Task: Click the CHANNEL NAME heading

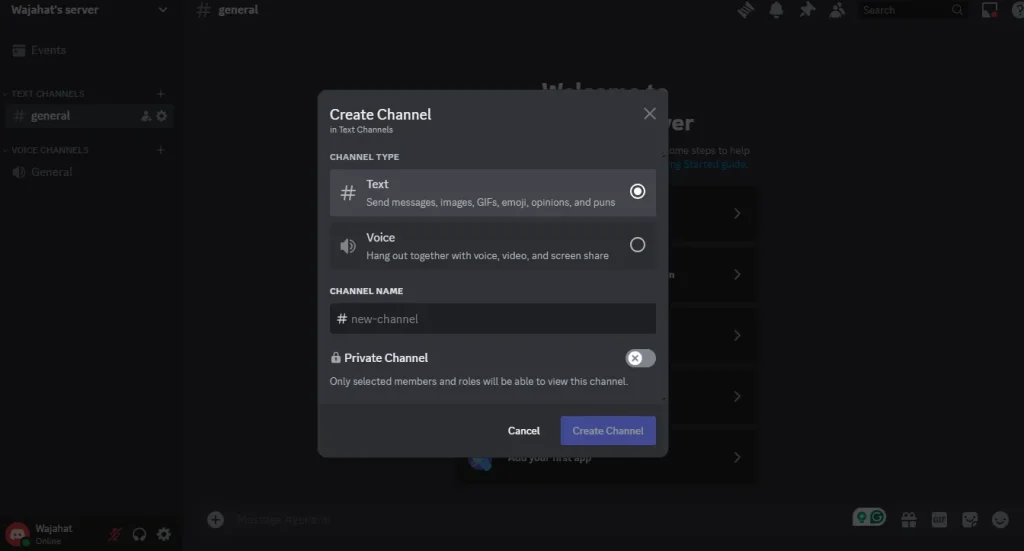Action: [x=366, y=291]
